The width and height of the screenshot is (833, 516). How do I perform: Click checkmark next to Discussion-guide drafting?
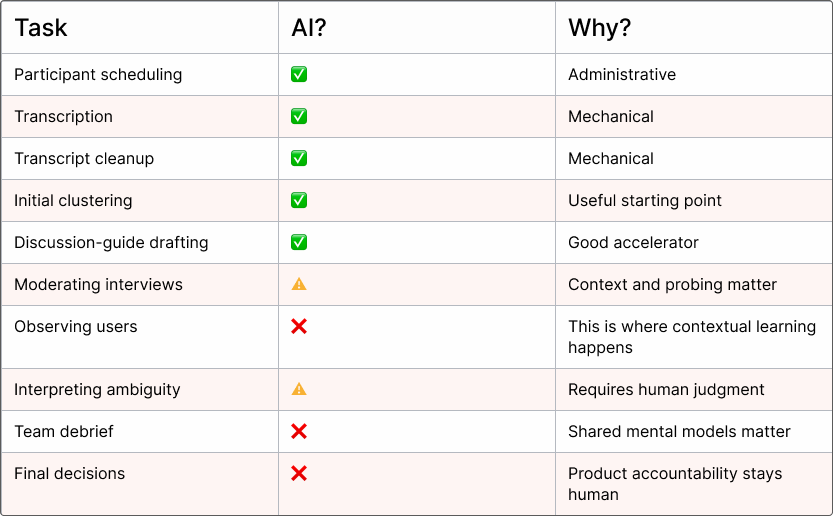[x=299, y=242]
